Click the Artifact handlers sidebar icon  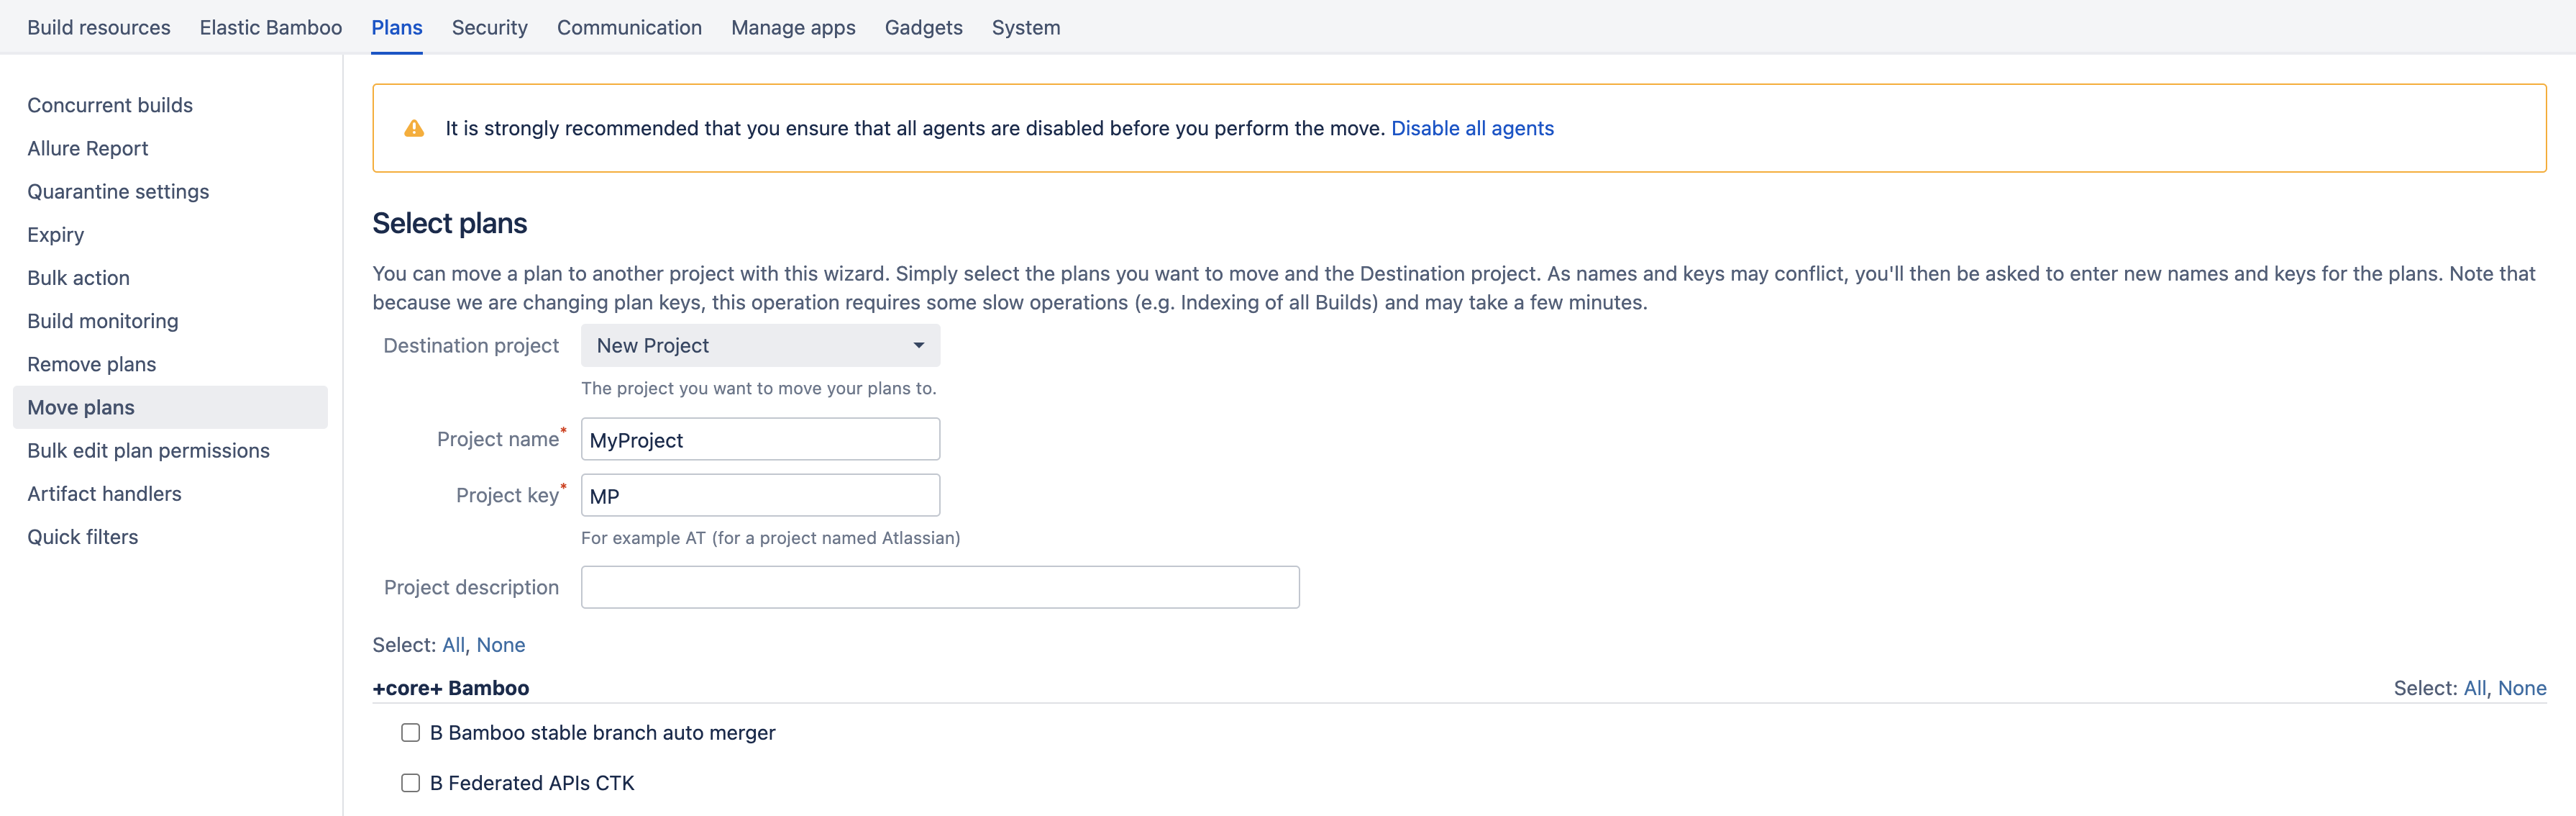click(x=104, y=492)
